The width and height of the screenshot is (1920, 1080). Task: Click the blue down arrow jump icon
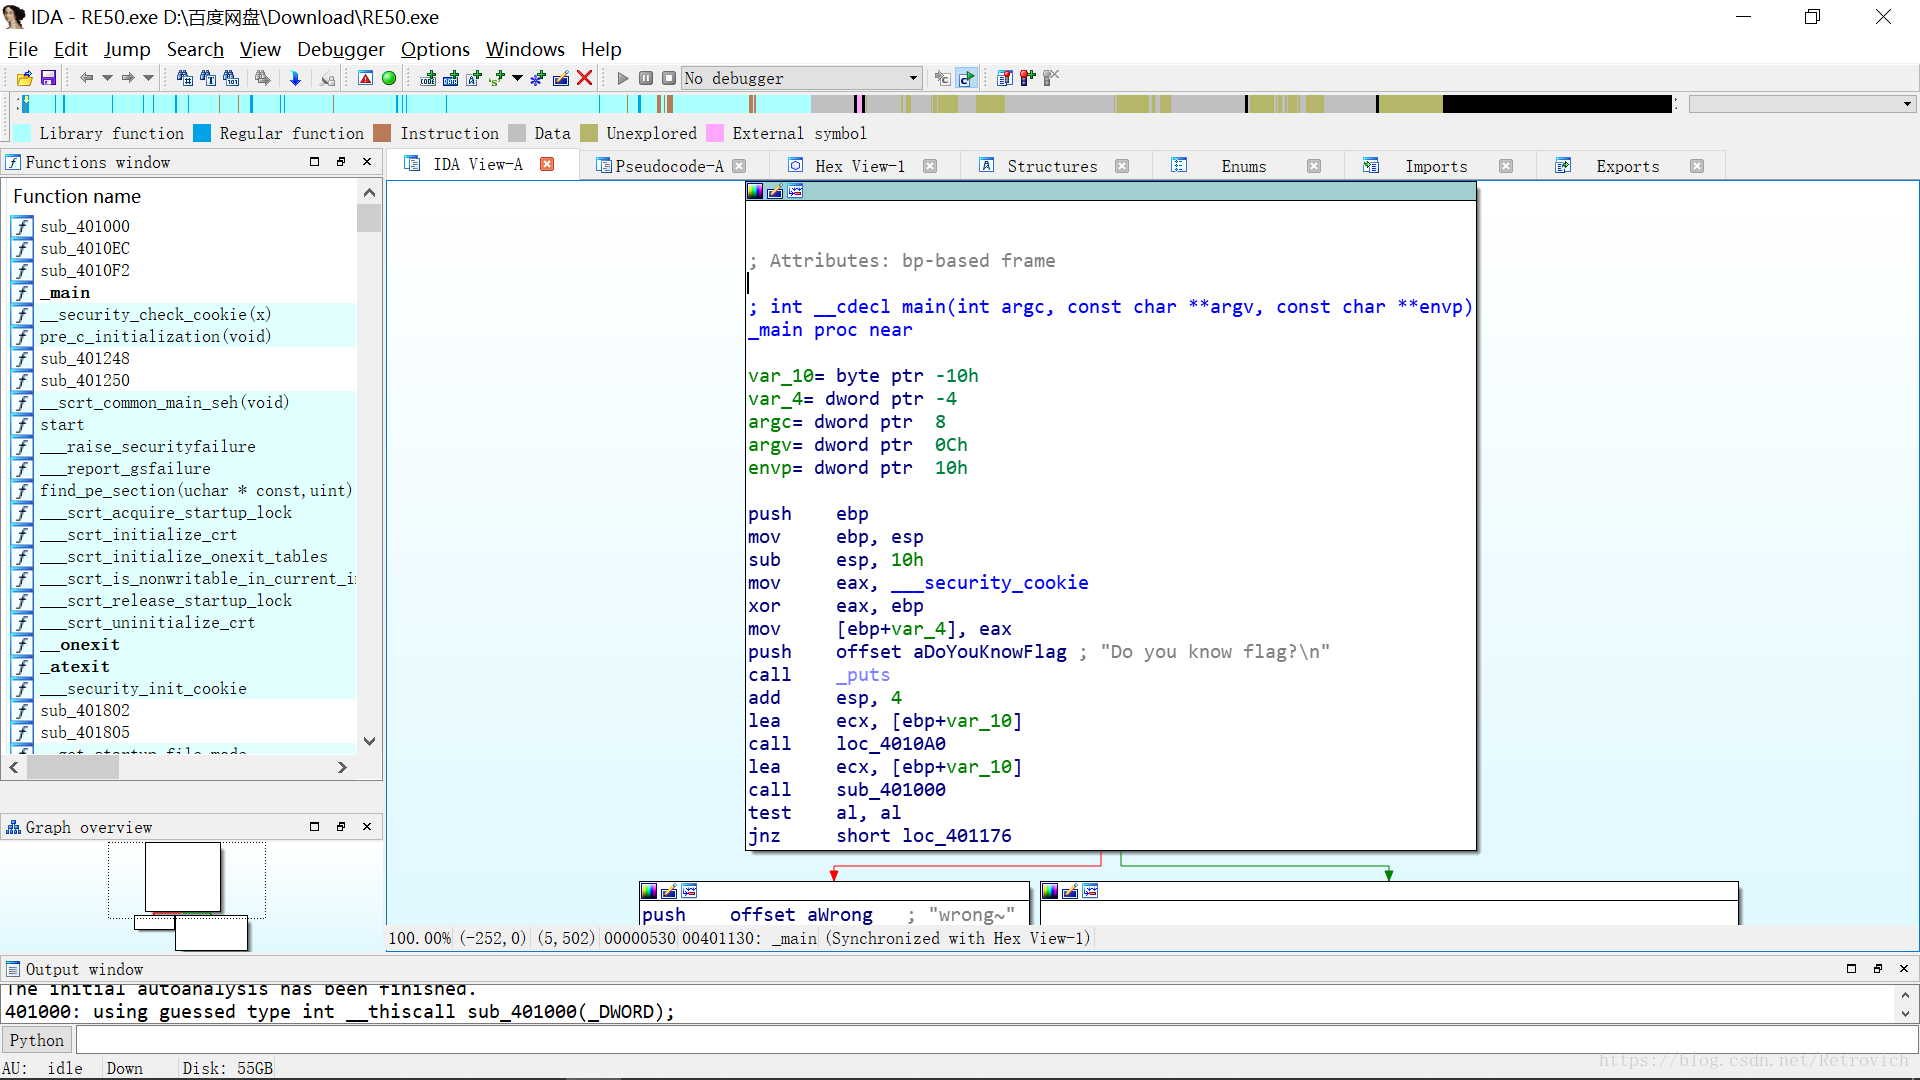point(295,78)
